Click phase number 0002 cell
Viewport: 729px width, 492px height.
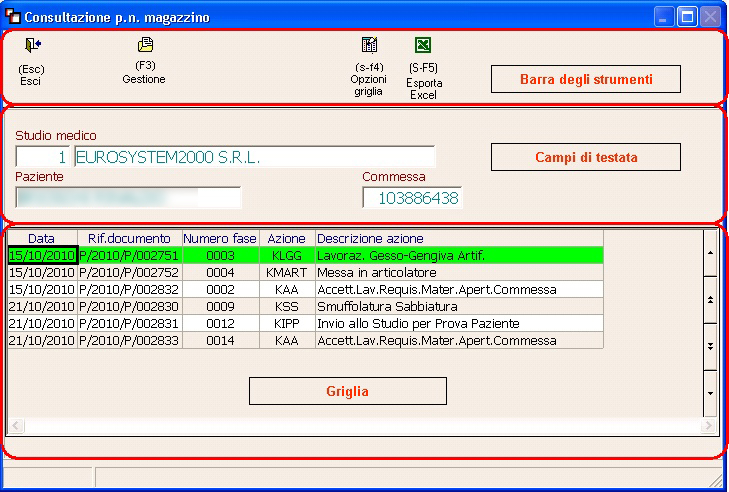(x=221, y=289)
